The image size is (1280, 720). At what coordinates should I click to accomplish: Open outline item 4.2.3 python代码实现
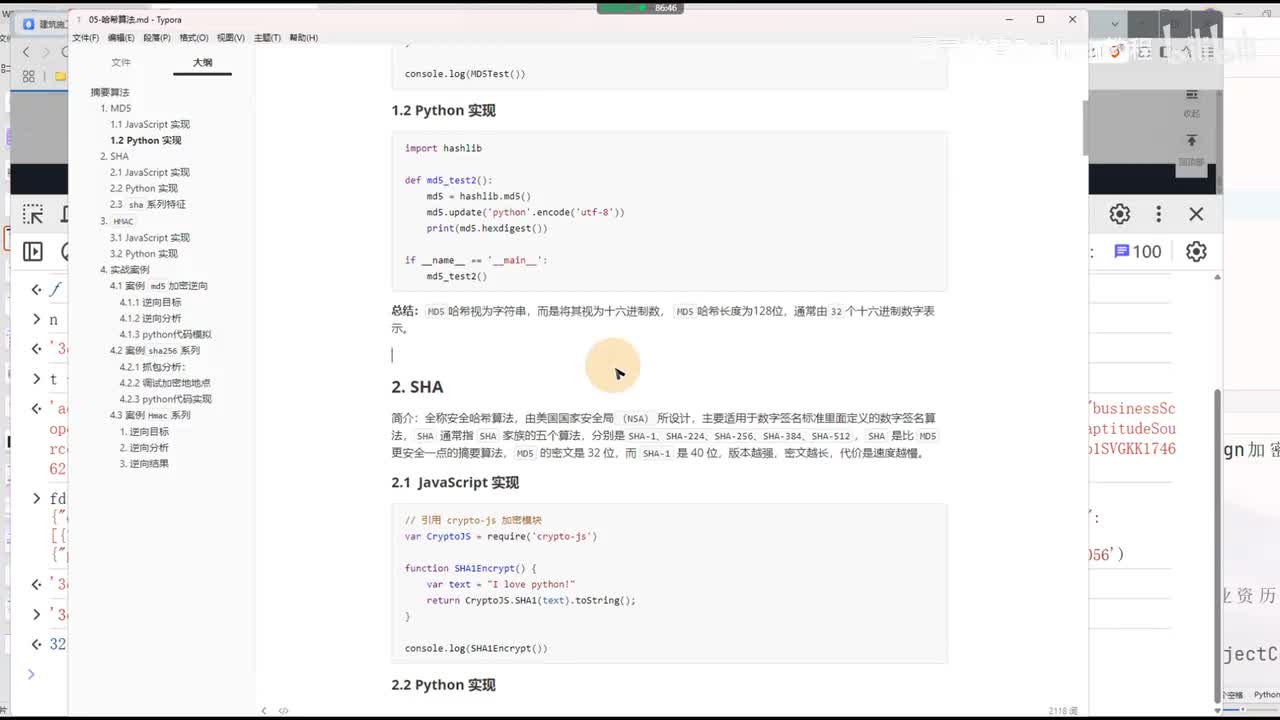coord(166,399)
